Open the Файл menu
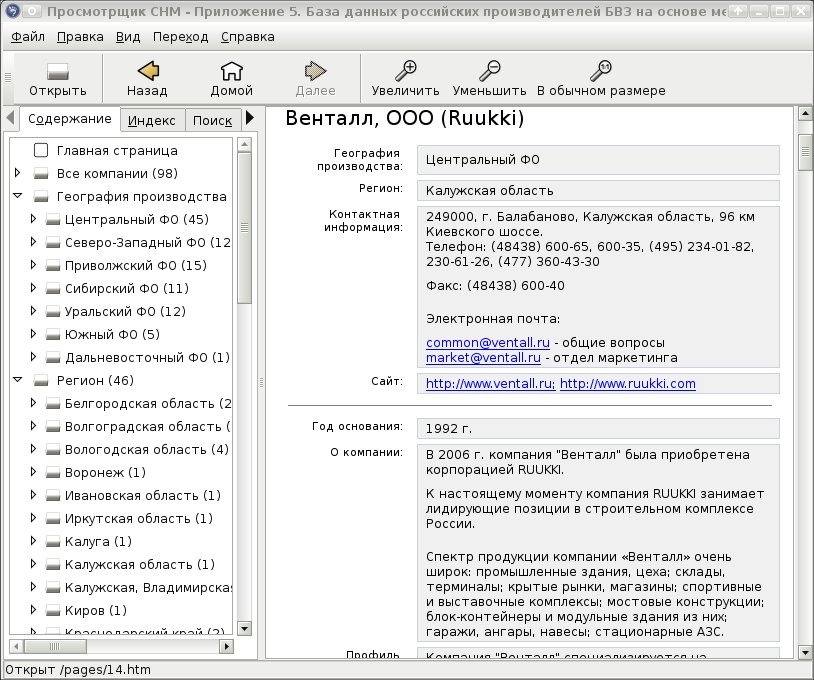 click(x=28, y=37)
